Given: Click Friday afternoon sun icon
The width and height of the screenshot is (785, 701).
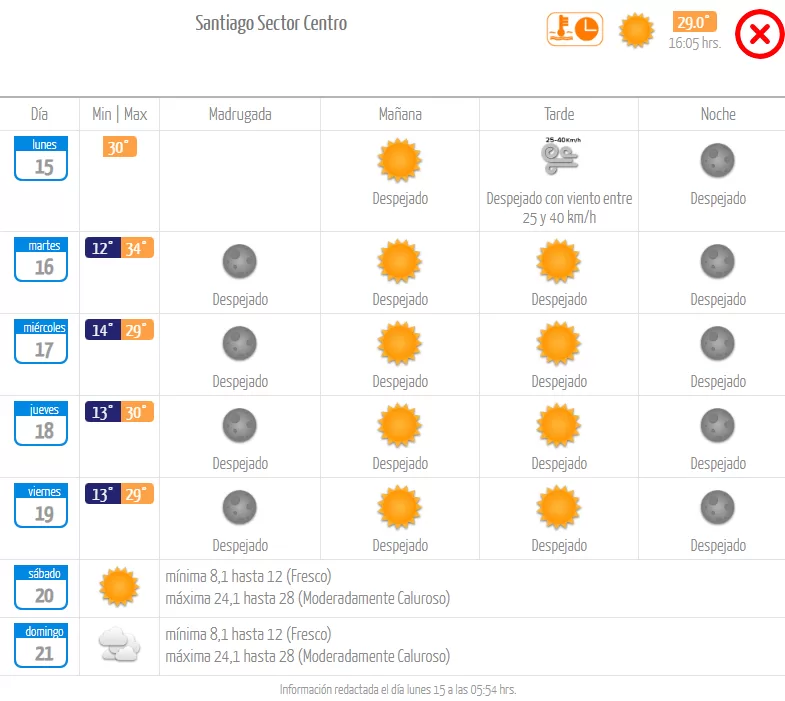Looking at the screenshot, I should pos(558,507).
